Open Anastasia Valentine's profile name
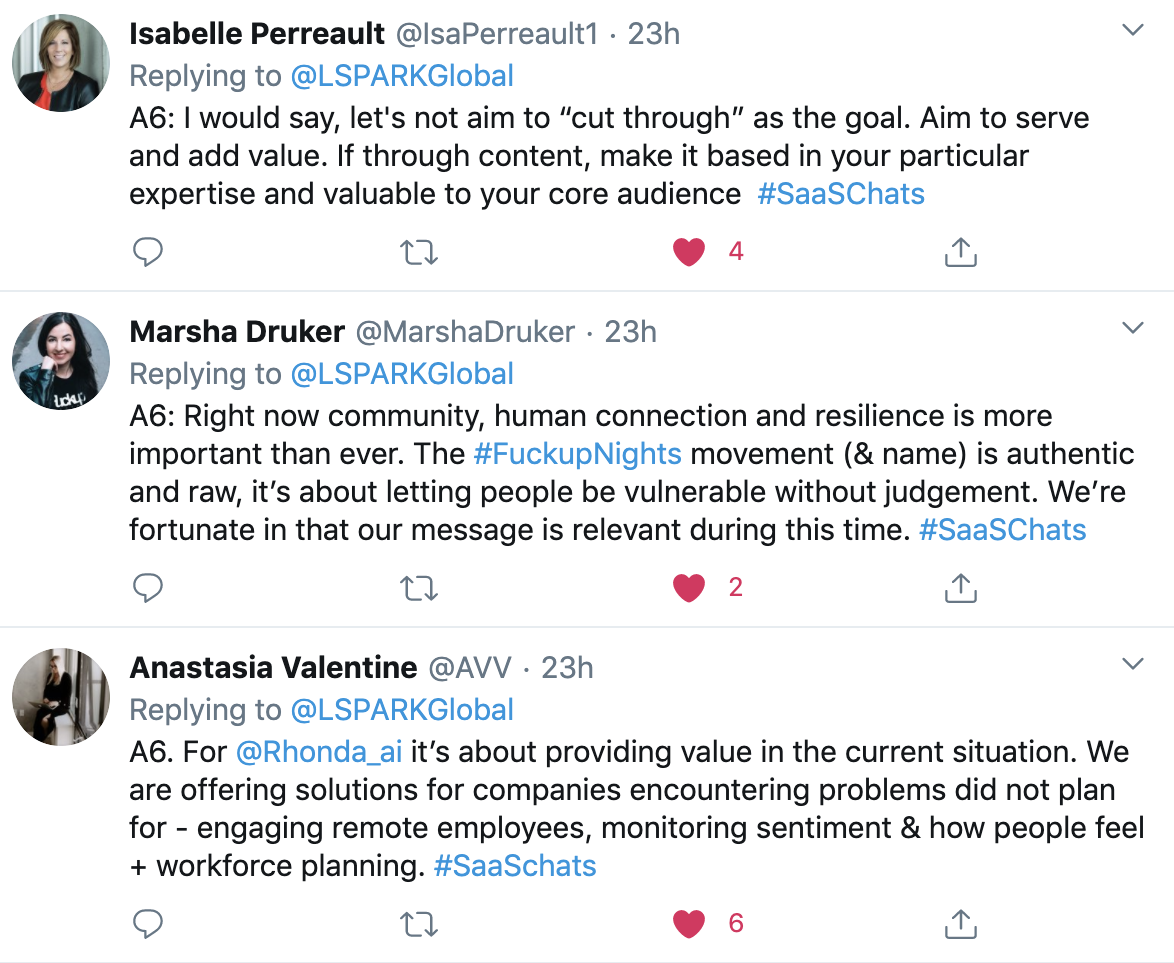This screenshot has height=963, width=1174. coord(273,667)
